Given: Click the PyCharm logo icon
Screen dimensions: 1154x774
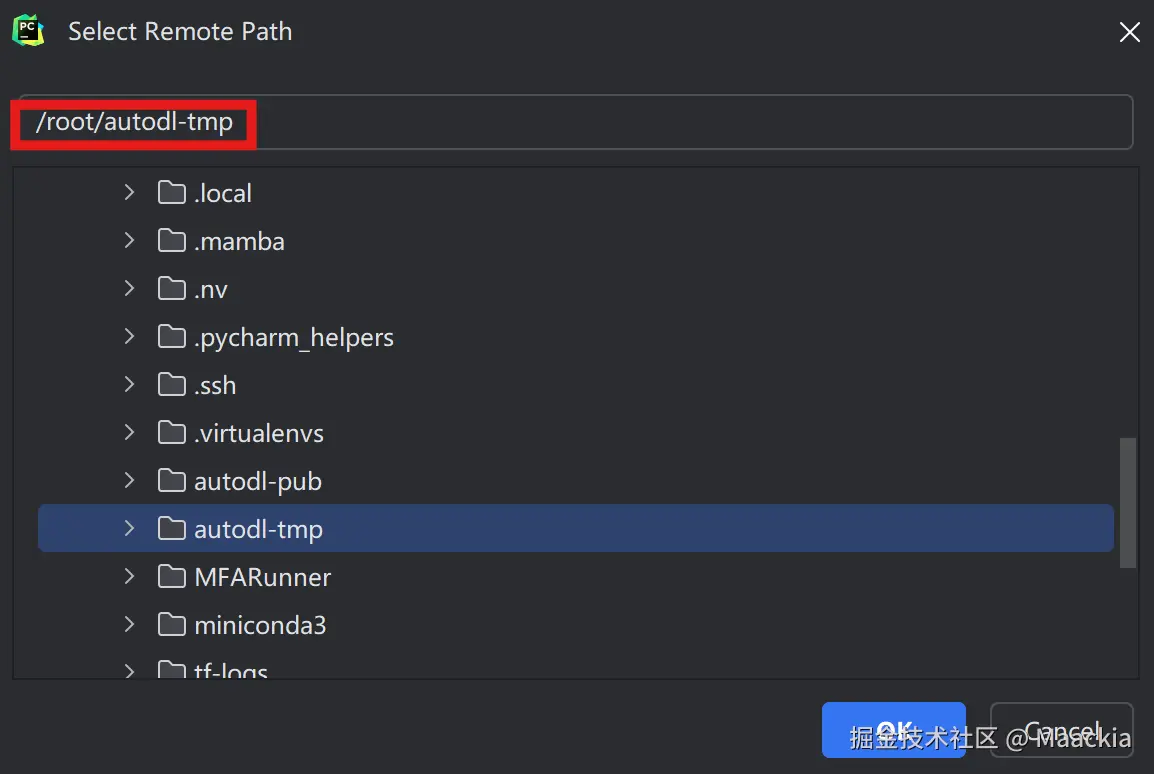Looking at the screenshot, I should 28,30.
